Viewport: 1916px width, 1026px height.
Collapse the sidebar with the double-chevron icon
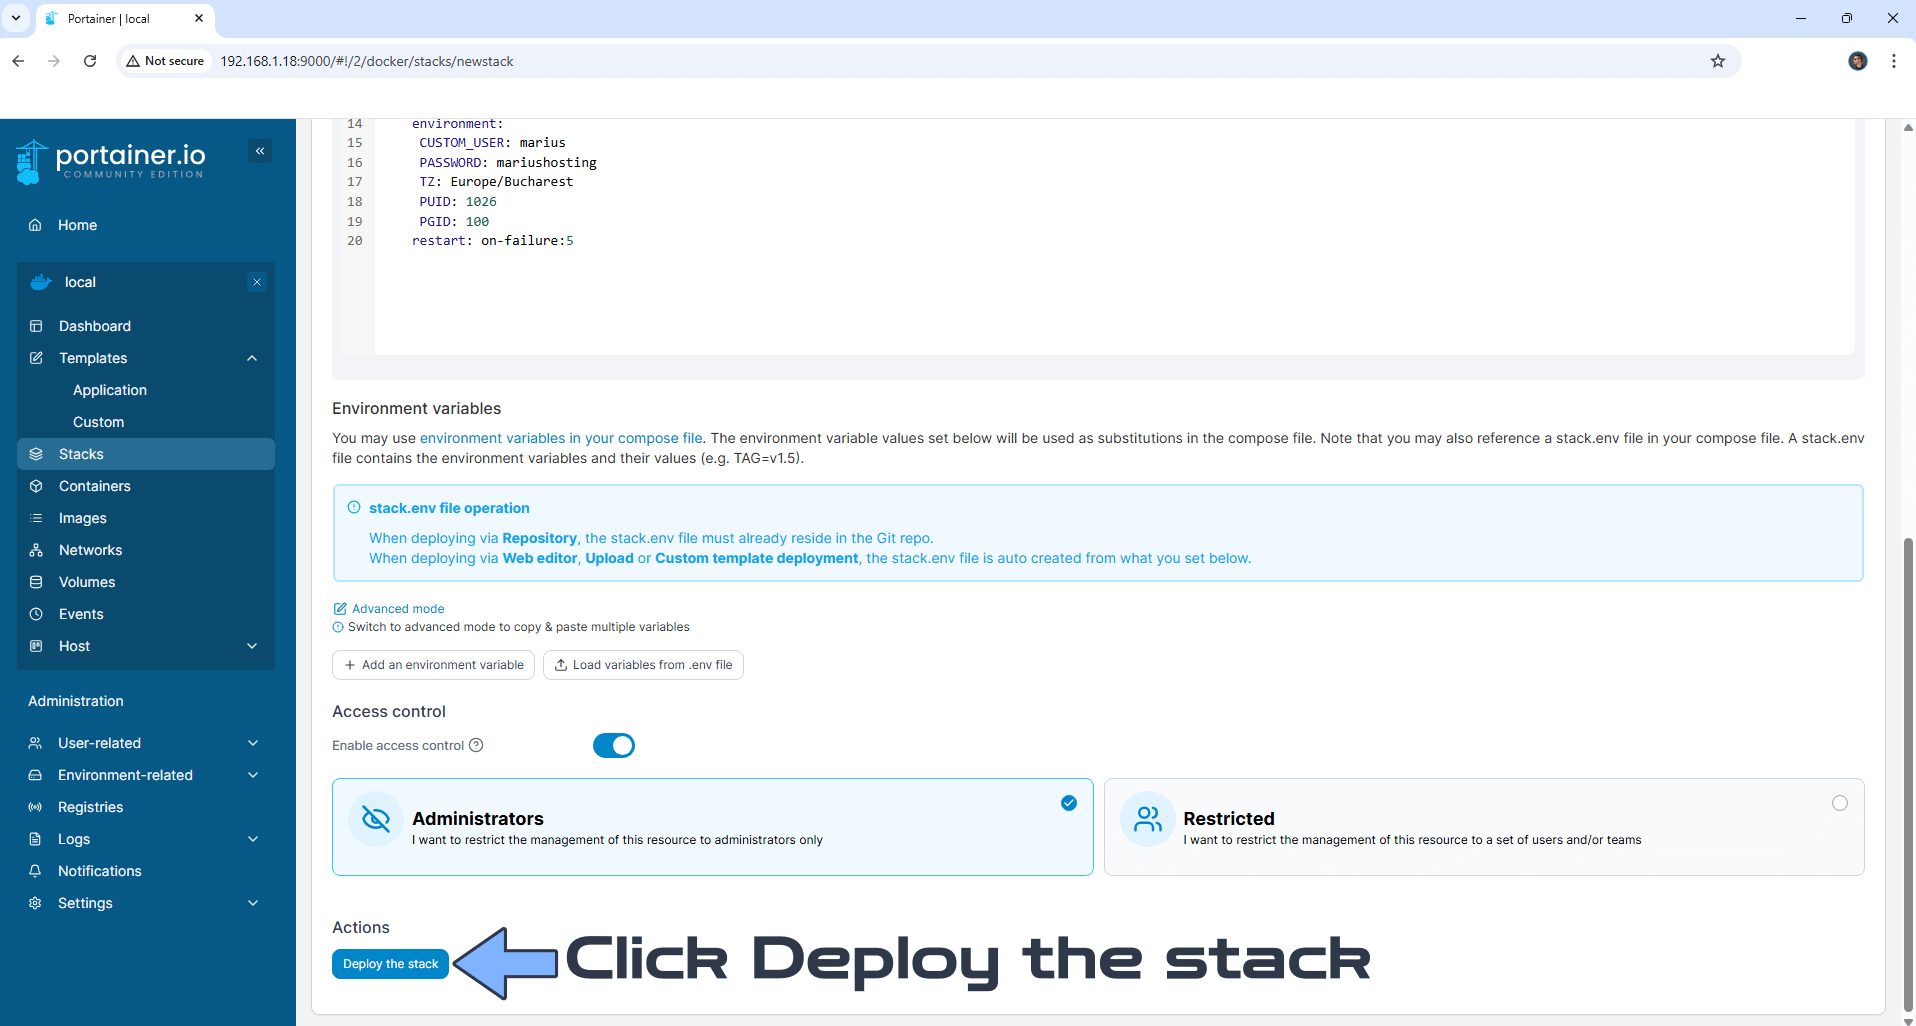tap(260, 151)
